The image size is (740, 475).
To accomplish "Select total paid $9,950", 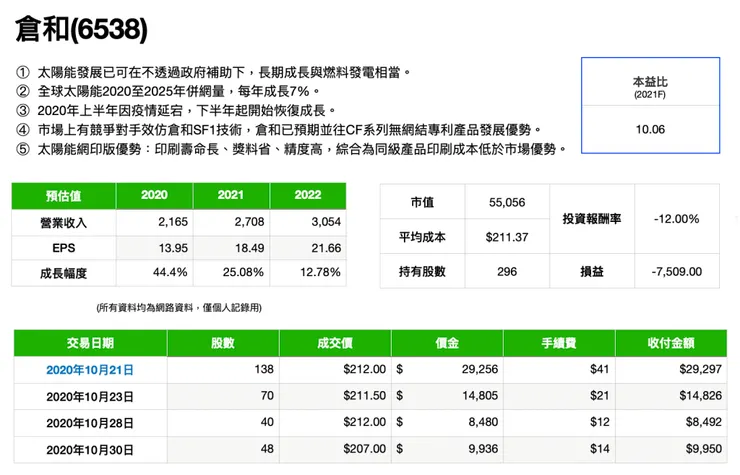I will pyautogui.click(x=704, y=449).
